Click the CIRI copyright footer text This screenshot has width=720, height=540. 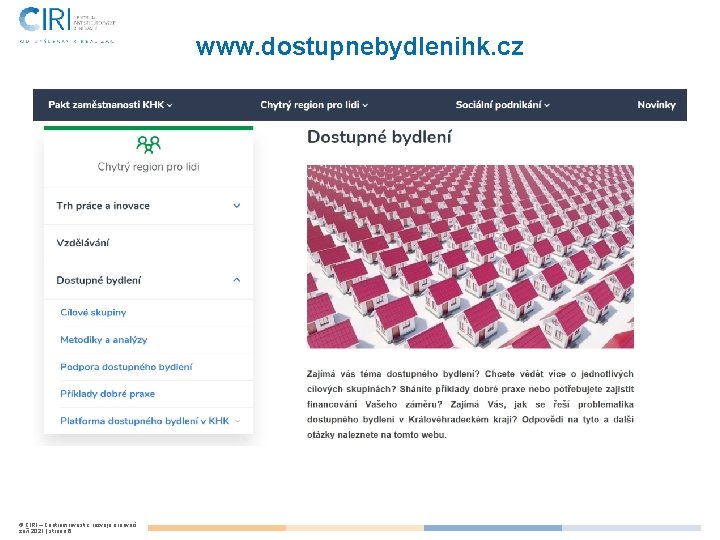coord(78,528)
